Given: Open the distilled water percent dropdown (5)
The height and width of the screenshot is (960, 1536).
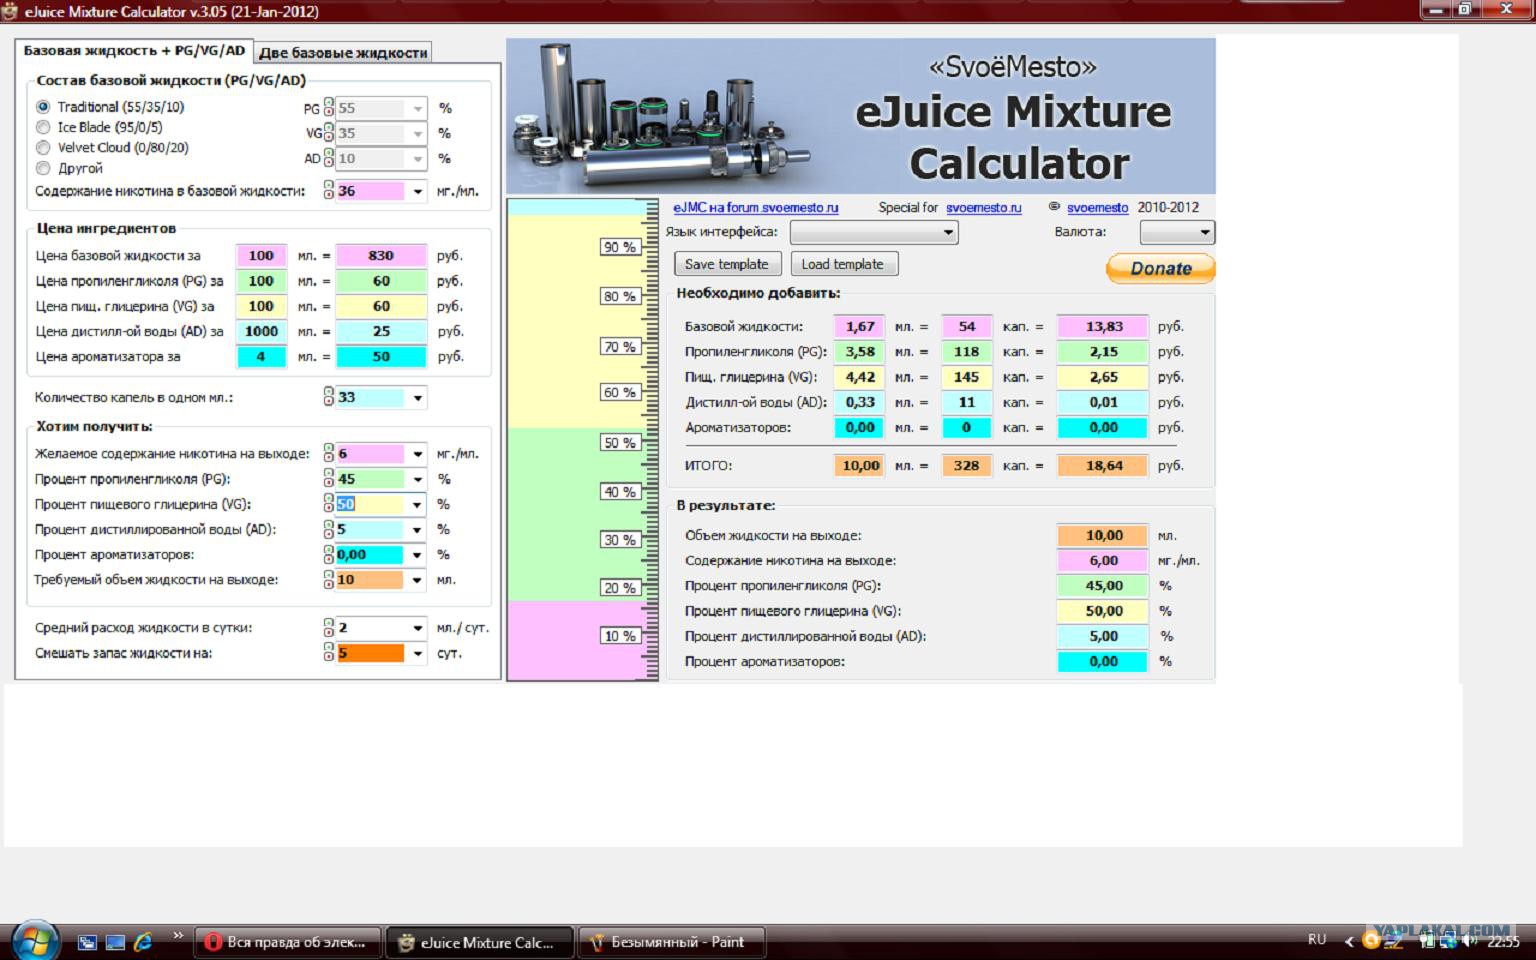Looking at the screenshot, I should [x=417, y=529].
